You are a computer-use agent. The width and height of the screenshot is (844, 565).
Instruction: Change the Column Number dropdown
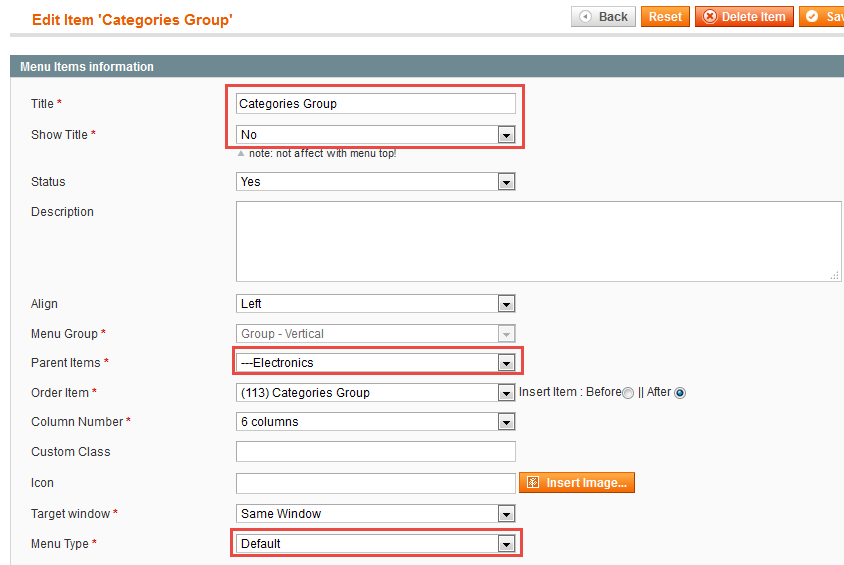pyautogui.click(x=376, y=422)
